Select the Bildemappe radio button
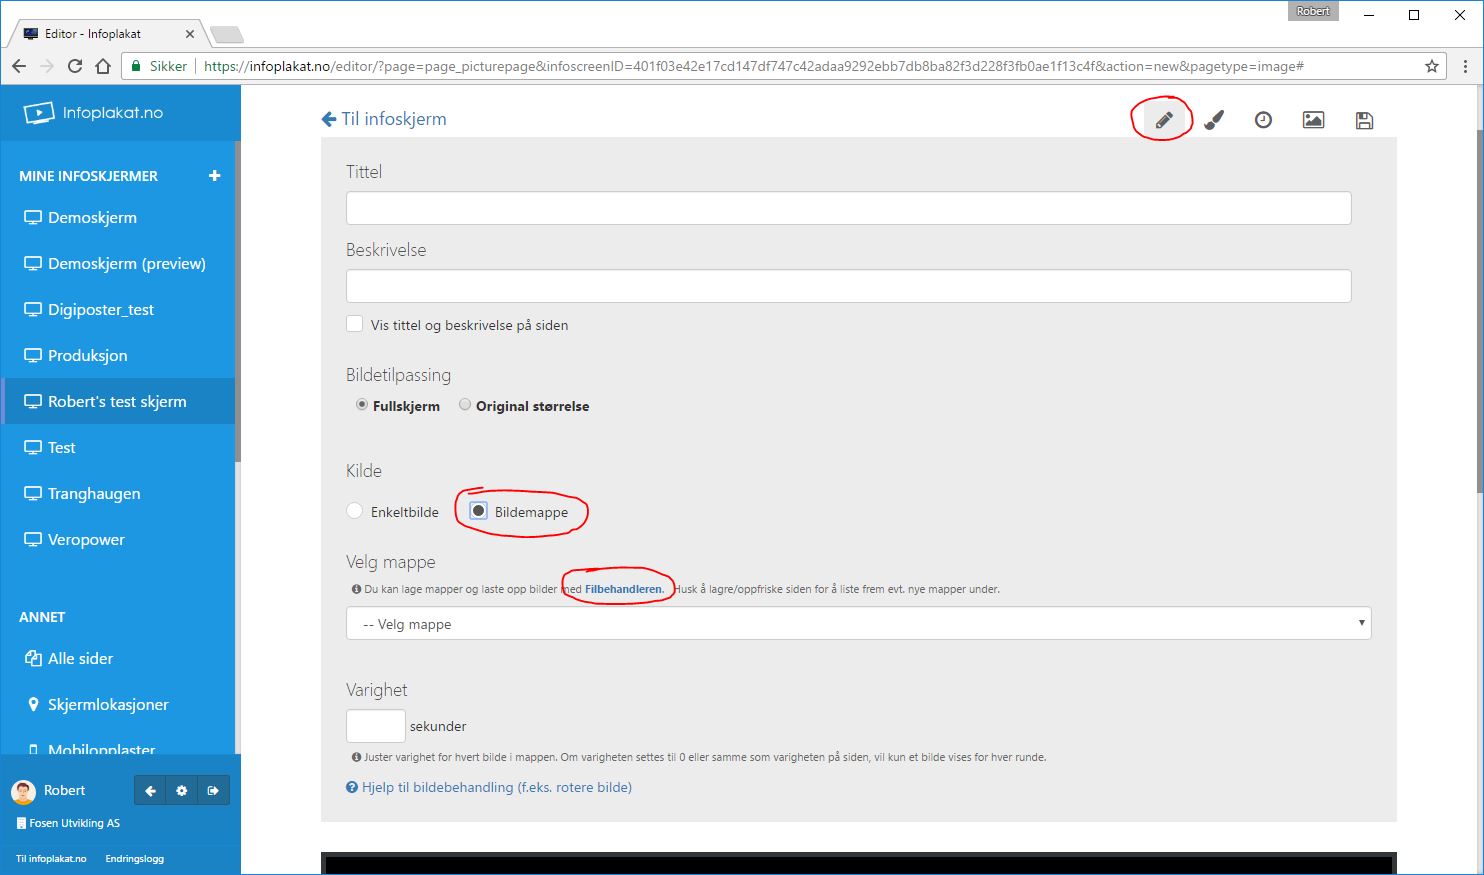Viewport: 1484px width, 875px height. click(x=479, y=511)
